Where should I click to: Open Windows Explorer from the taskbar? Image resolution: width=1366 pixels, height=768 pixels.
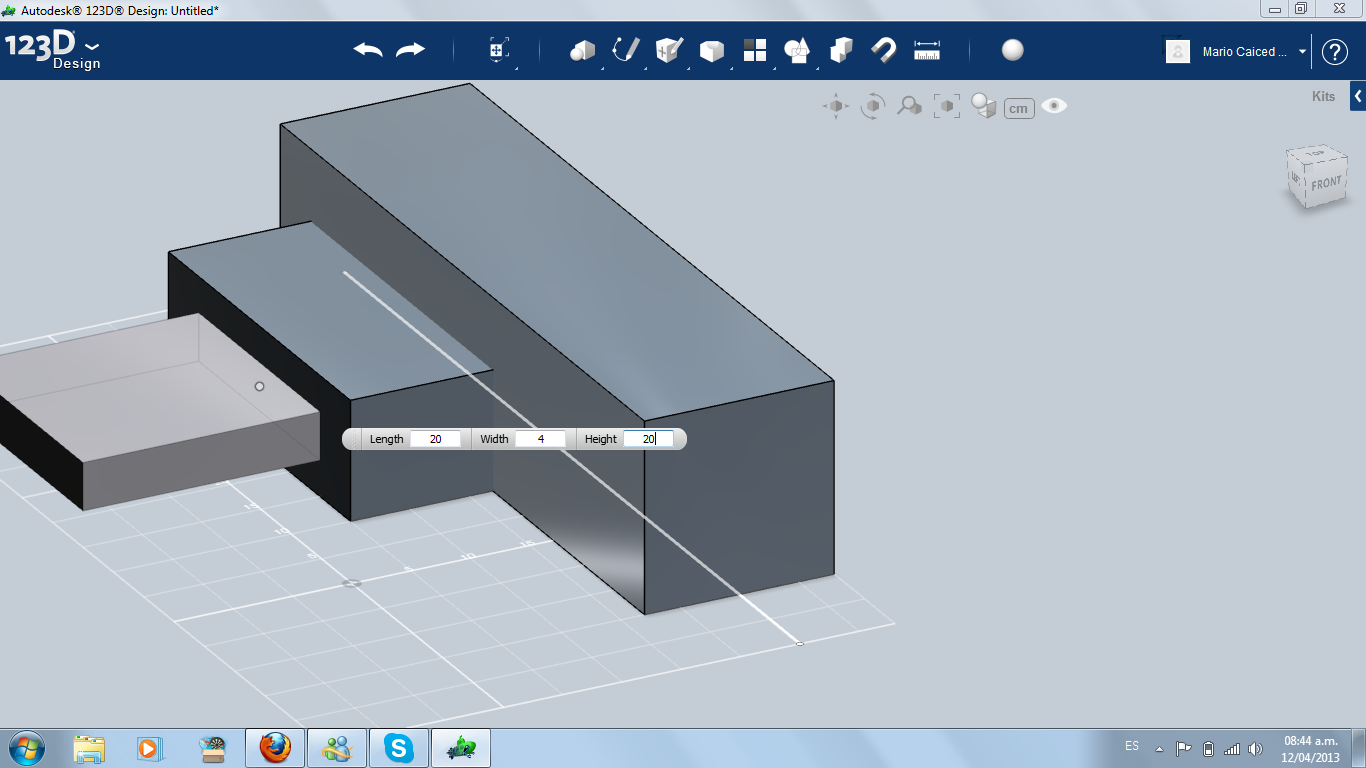pyautogui.click(x=89, y=748)
